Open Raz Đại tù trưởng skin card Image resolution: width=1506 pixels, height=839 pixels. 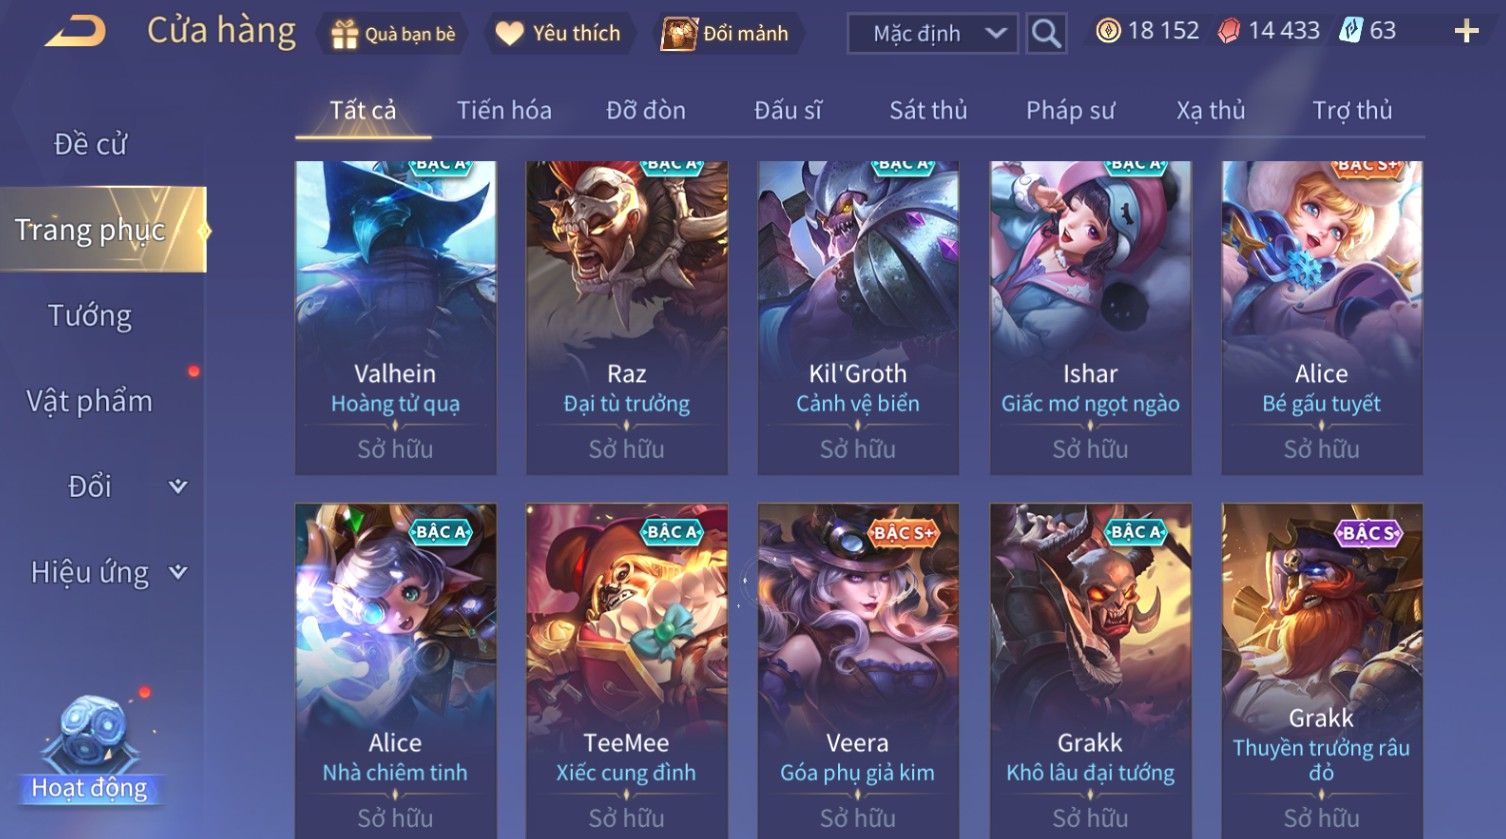pyautogui.click(x=626, y=317)
